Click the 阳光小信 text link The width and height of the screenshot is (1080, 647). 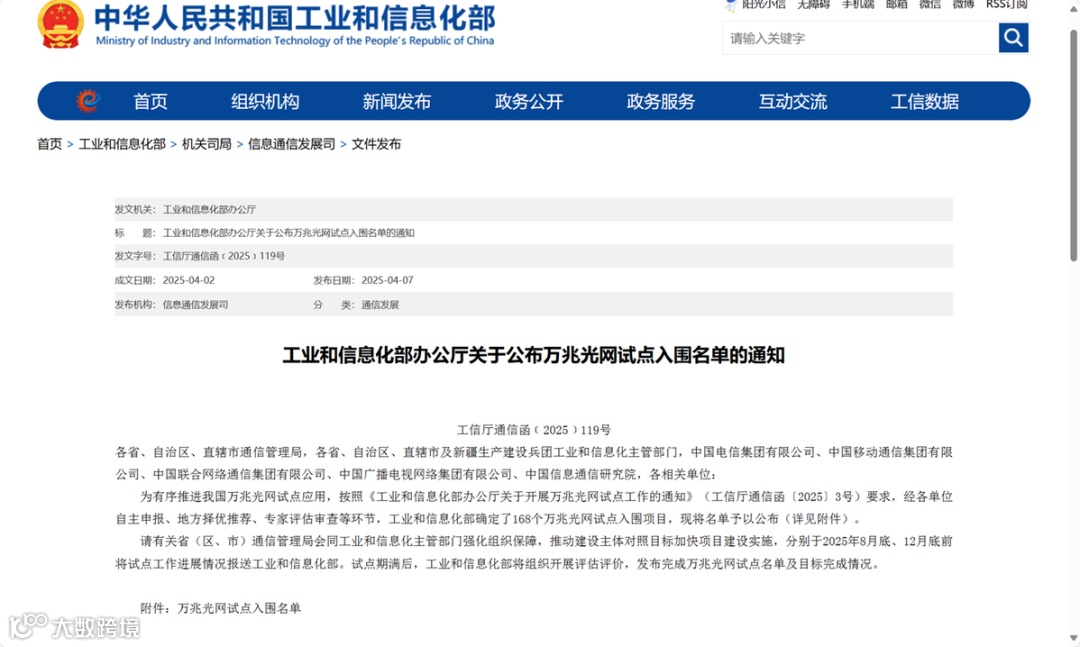(x=764, y=4)
